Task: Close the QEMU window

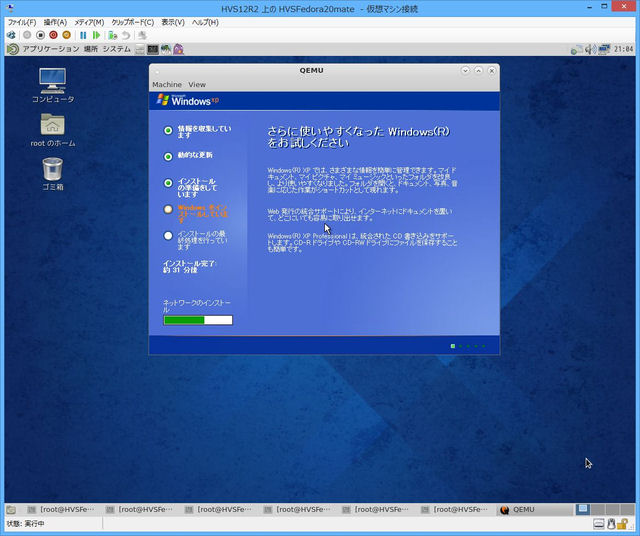Action: [x=492, y=71]
